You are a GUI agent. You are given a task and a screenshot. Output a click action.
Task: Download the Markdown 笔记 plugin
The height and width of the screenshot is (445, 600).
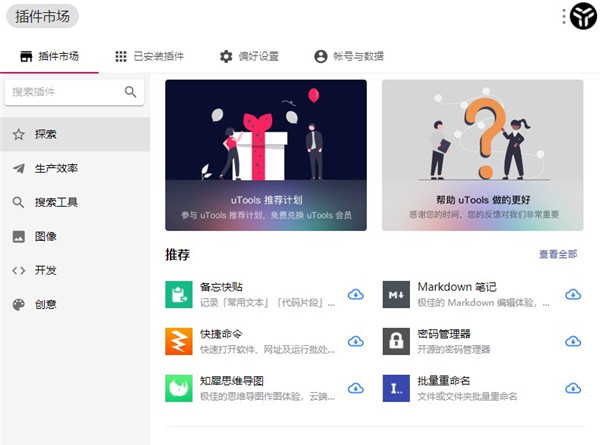(x=573, y=295)
